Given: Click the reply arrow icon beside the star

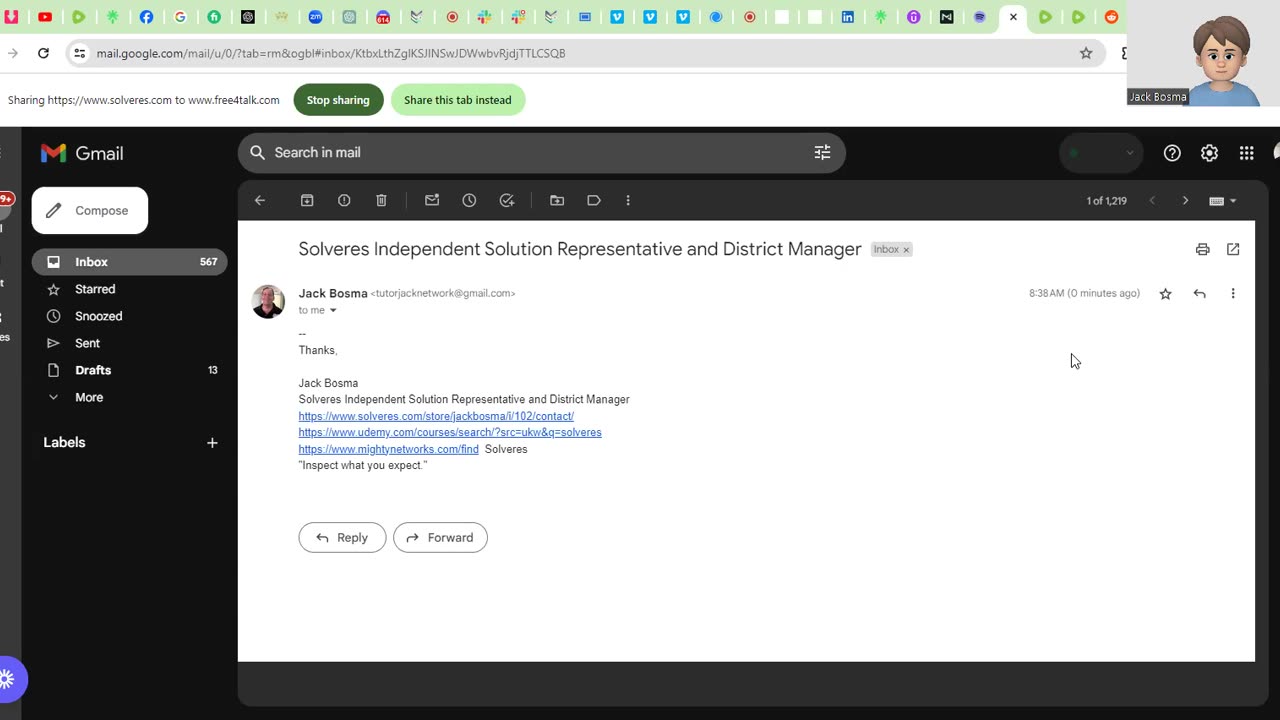Looking at the screenshot, I should tap(1199, 293).
